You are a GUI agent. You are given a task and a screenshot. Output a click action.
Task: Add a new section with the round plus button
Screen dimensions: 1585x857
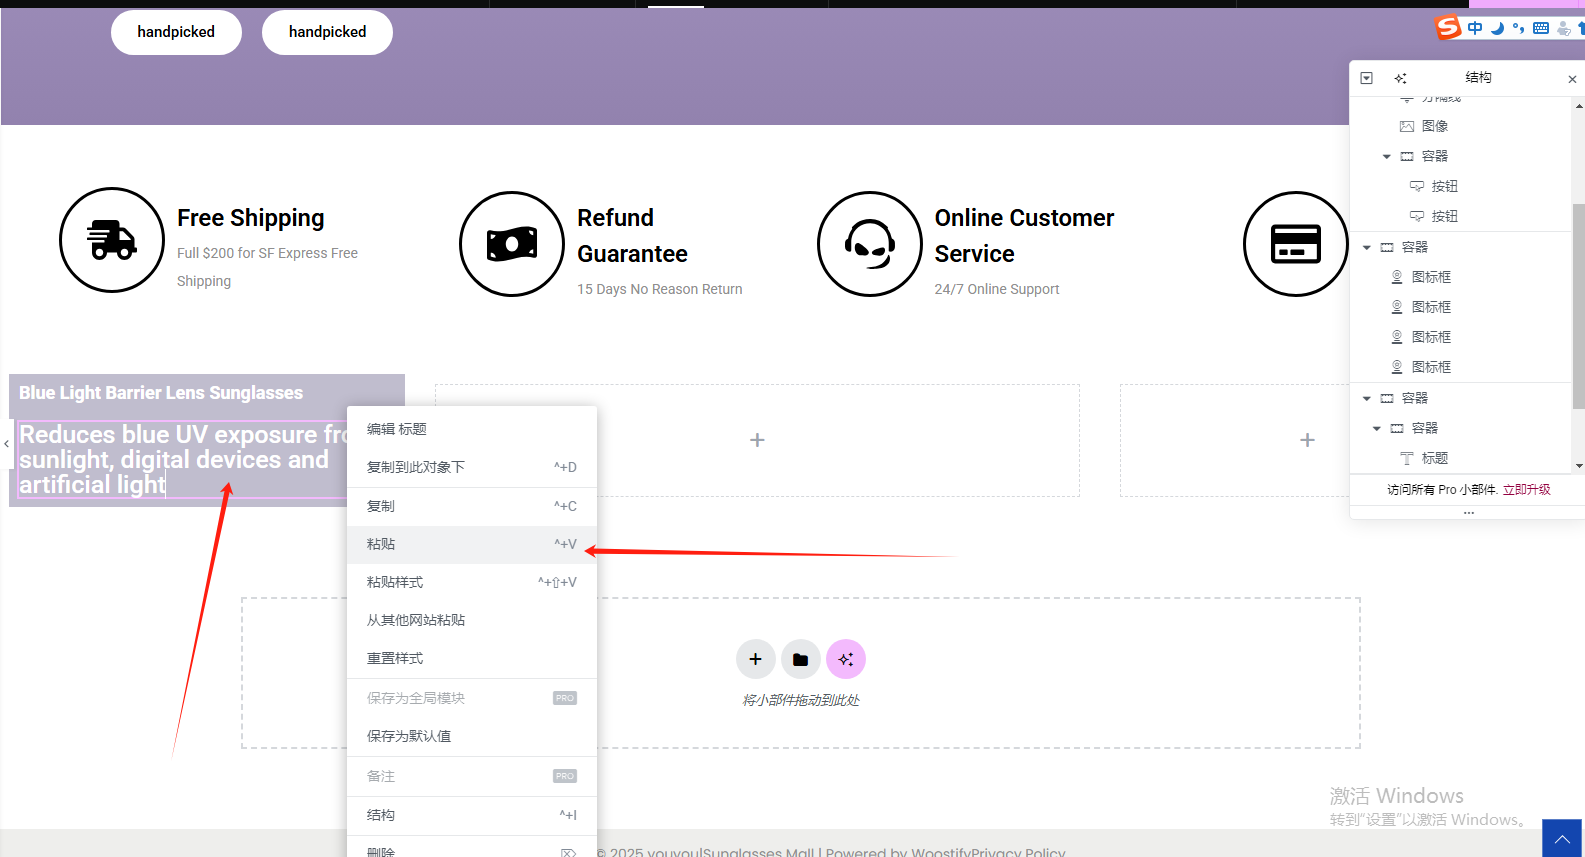pyautogui.click(x=756, y=659)
